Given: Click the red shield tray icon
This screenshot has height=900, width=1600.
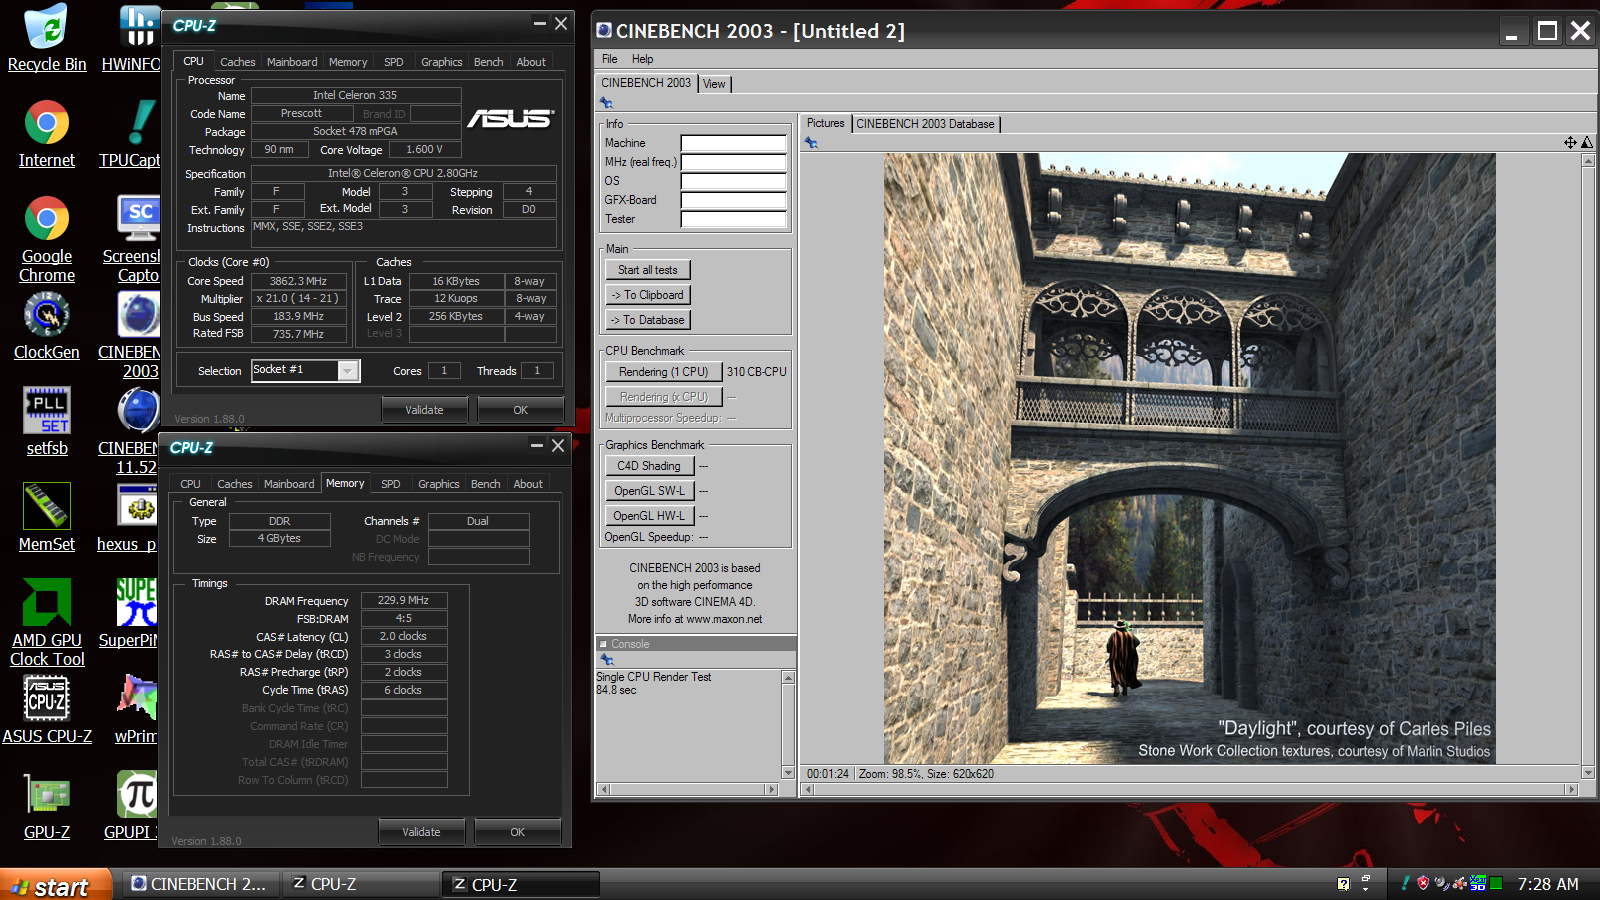Looking at the screenshot, I should [1423, 883].
